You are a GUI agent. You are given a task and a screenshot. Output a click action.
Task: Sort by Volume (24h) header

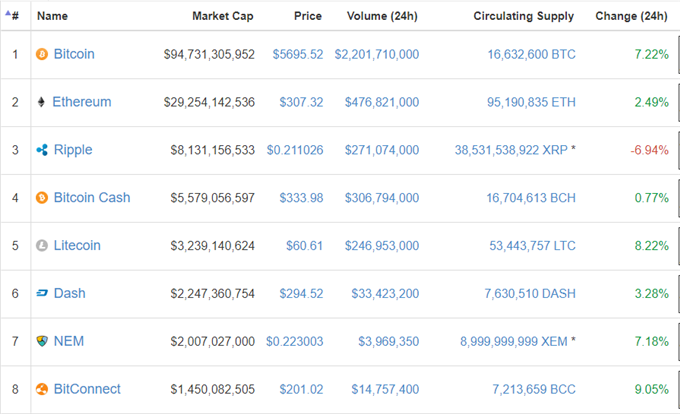[382, 16]
